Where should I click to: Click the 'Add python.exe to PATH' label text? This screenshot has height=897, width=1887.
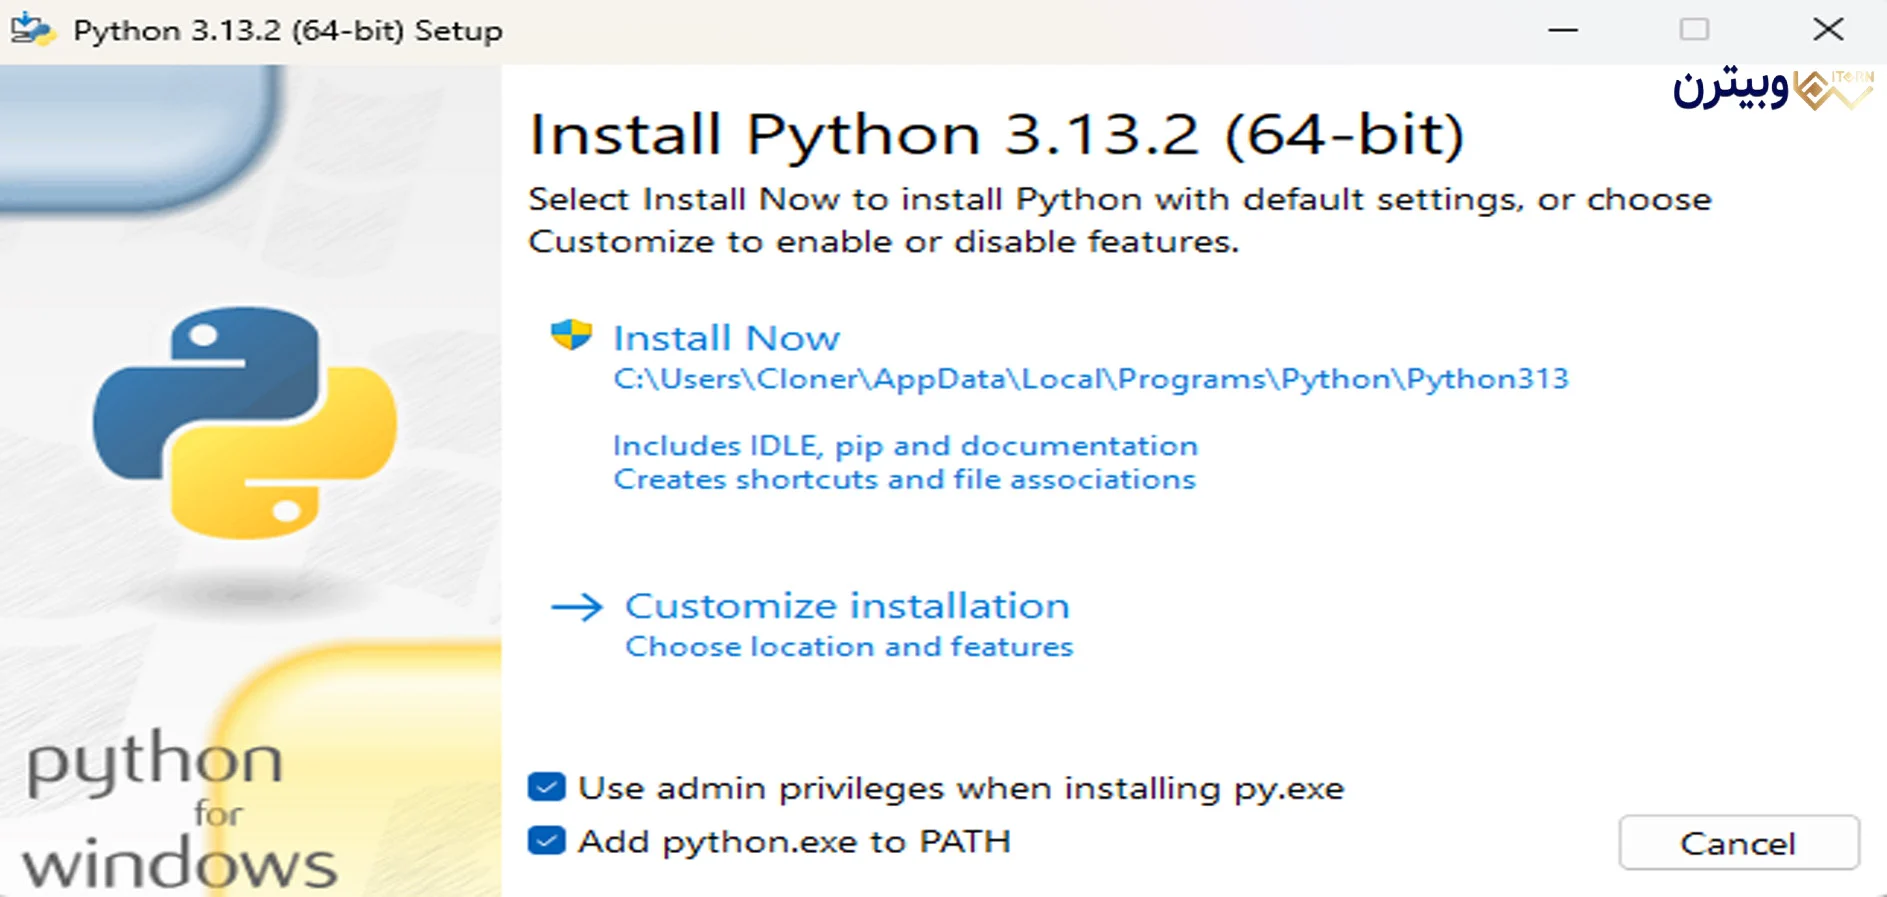794,842
